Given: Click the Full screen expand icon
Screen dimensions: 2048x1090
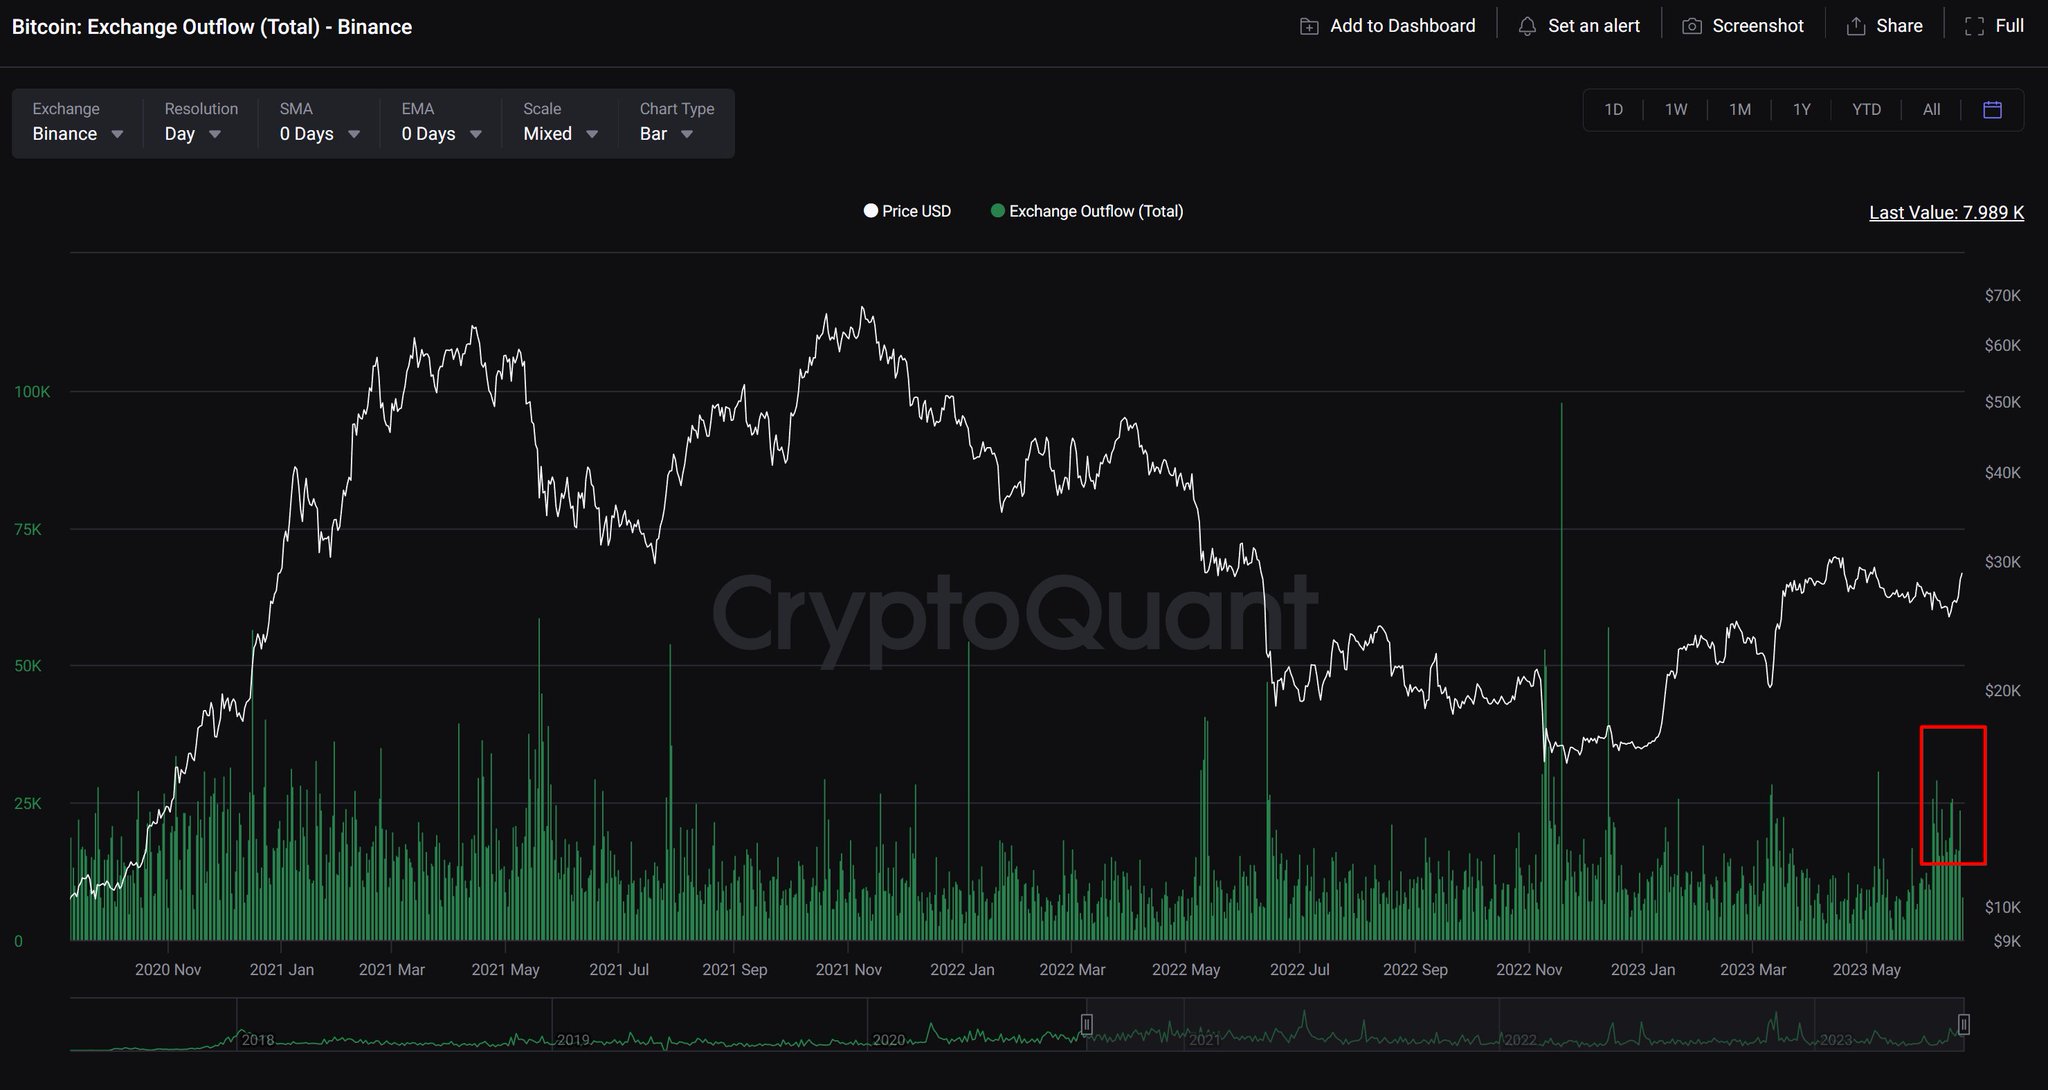Looking at the screenshot, I should coord(1974,27).
